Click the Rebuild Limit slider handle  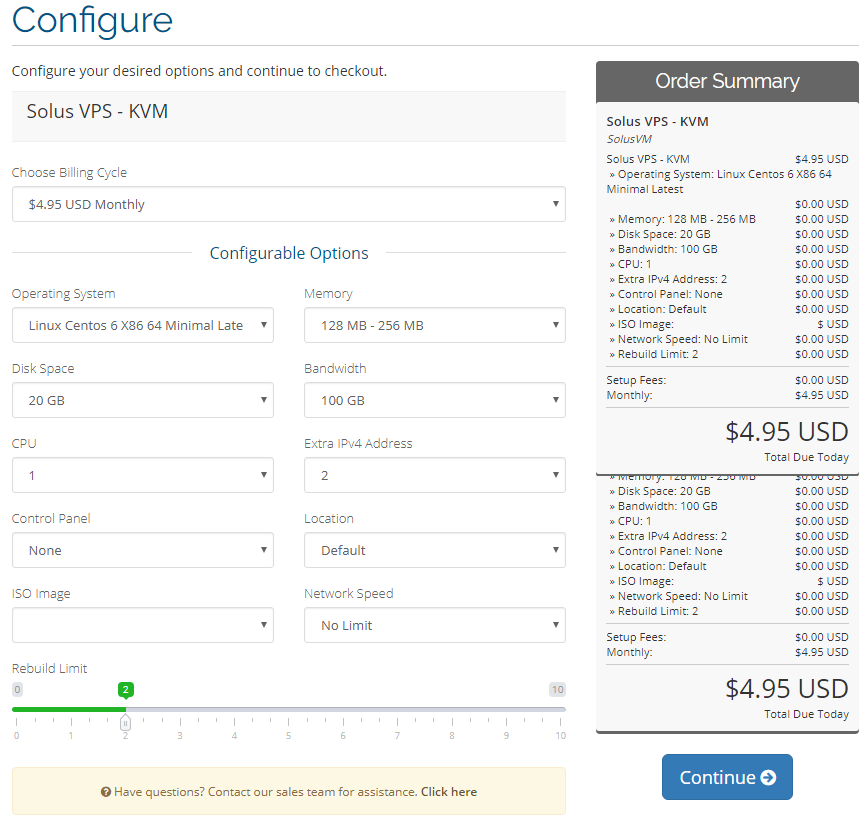tap(125, 722)
